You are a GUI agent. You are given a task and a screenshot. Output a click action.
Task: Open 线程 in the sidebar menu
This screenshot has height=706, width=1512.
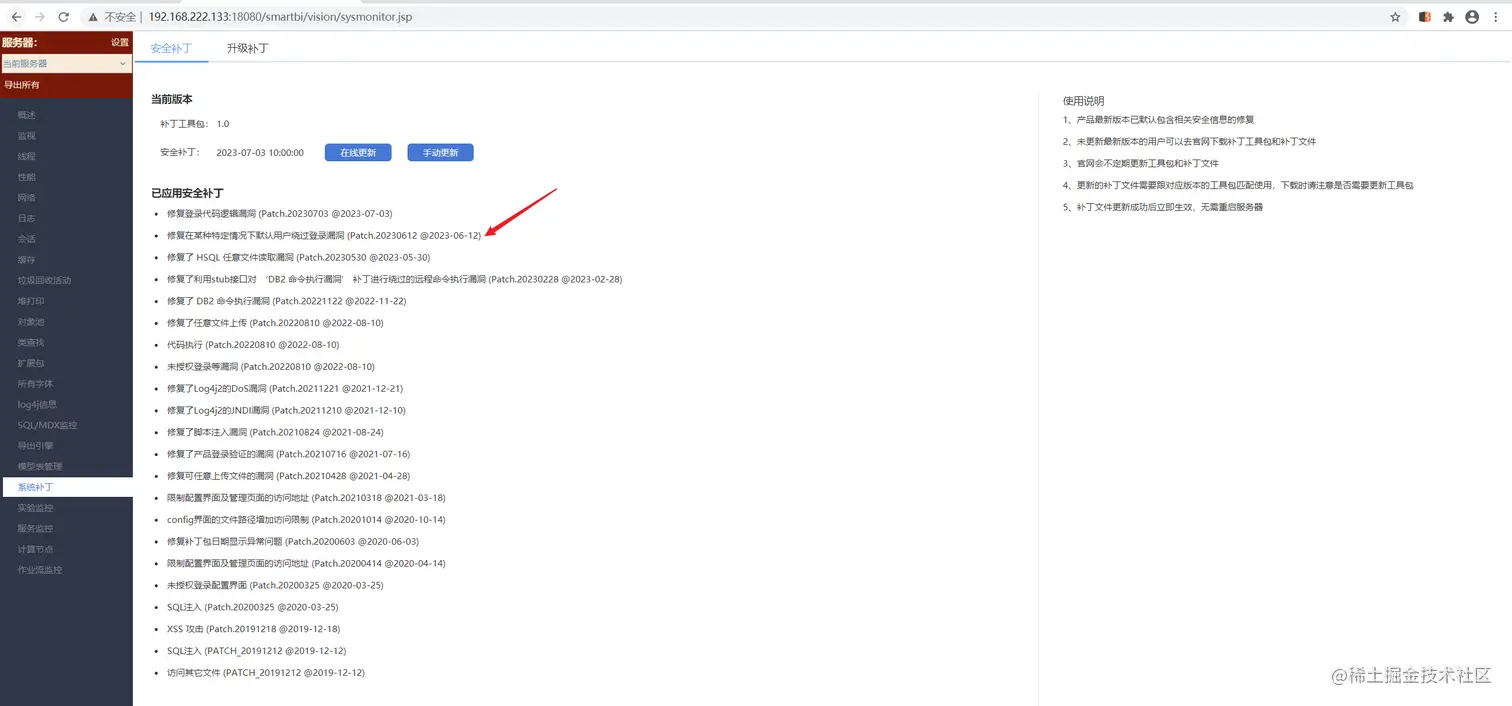coord(27,156)
